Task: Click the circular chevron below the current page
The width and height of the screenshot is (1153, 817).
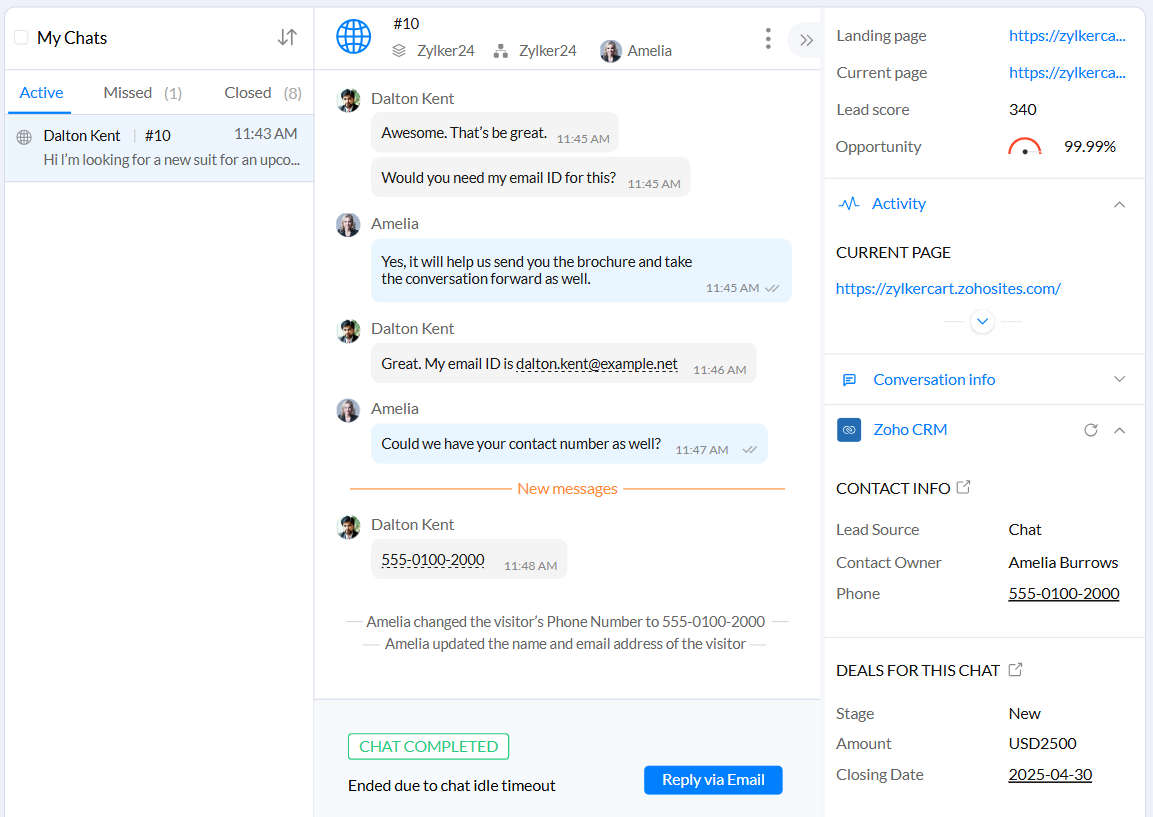Action: (982, 321)
